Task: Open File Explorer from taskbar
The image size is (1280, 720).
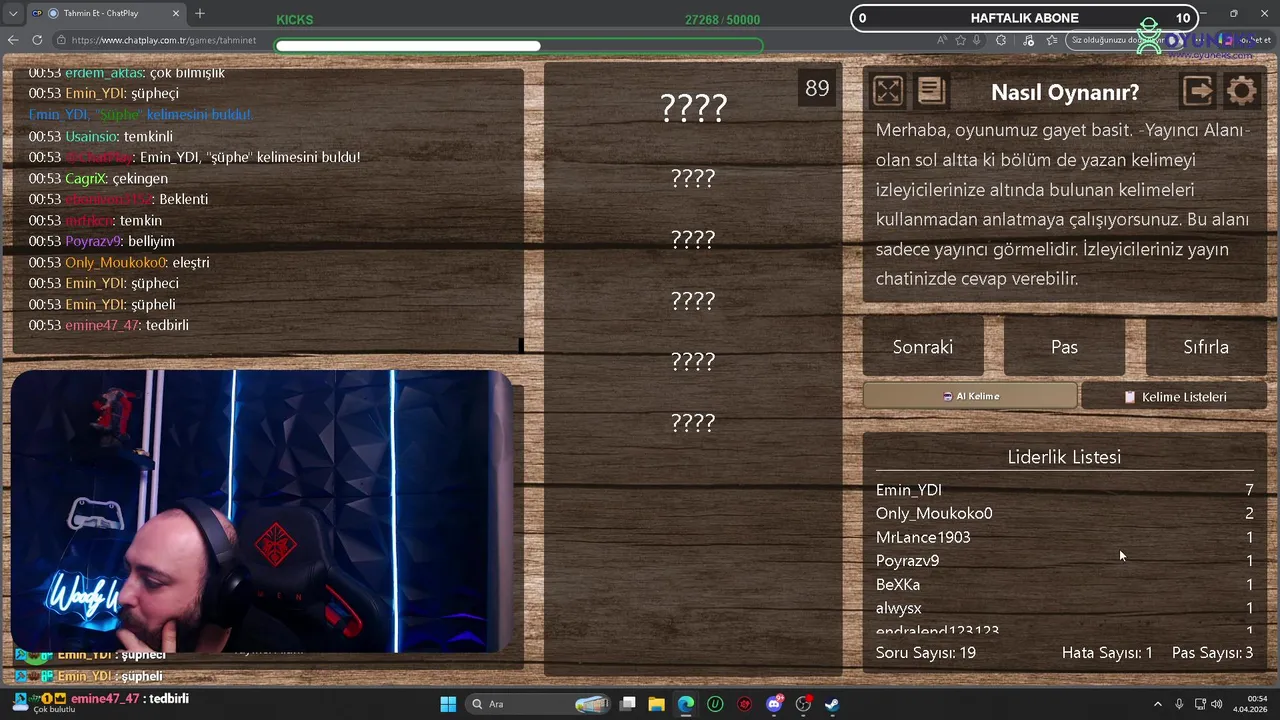Action: [656, 704]
